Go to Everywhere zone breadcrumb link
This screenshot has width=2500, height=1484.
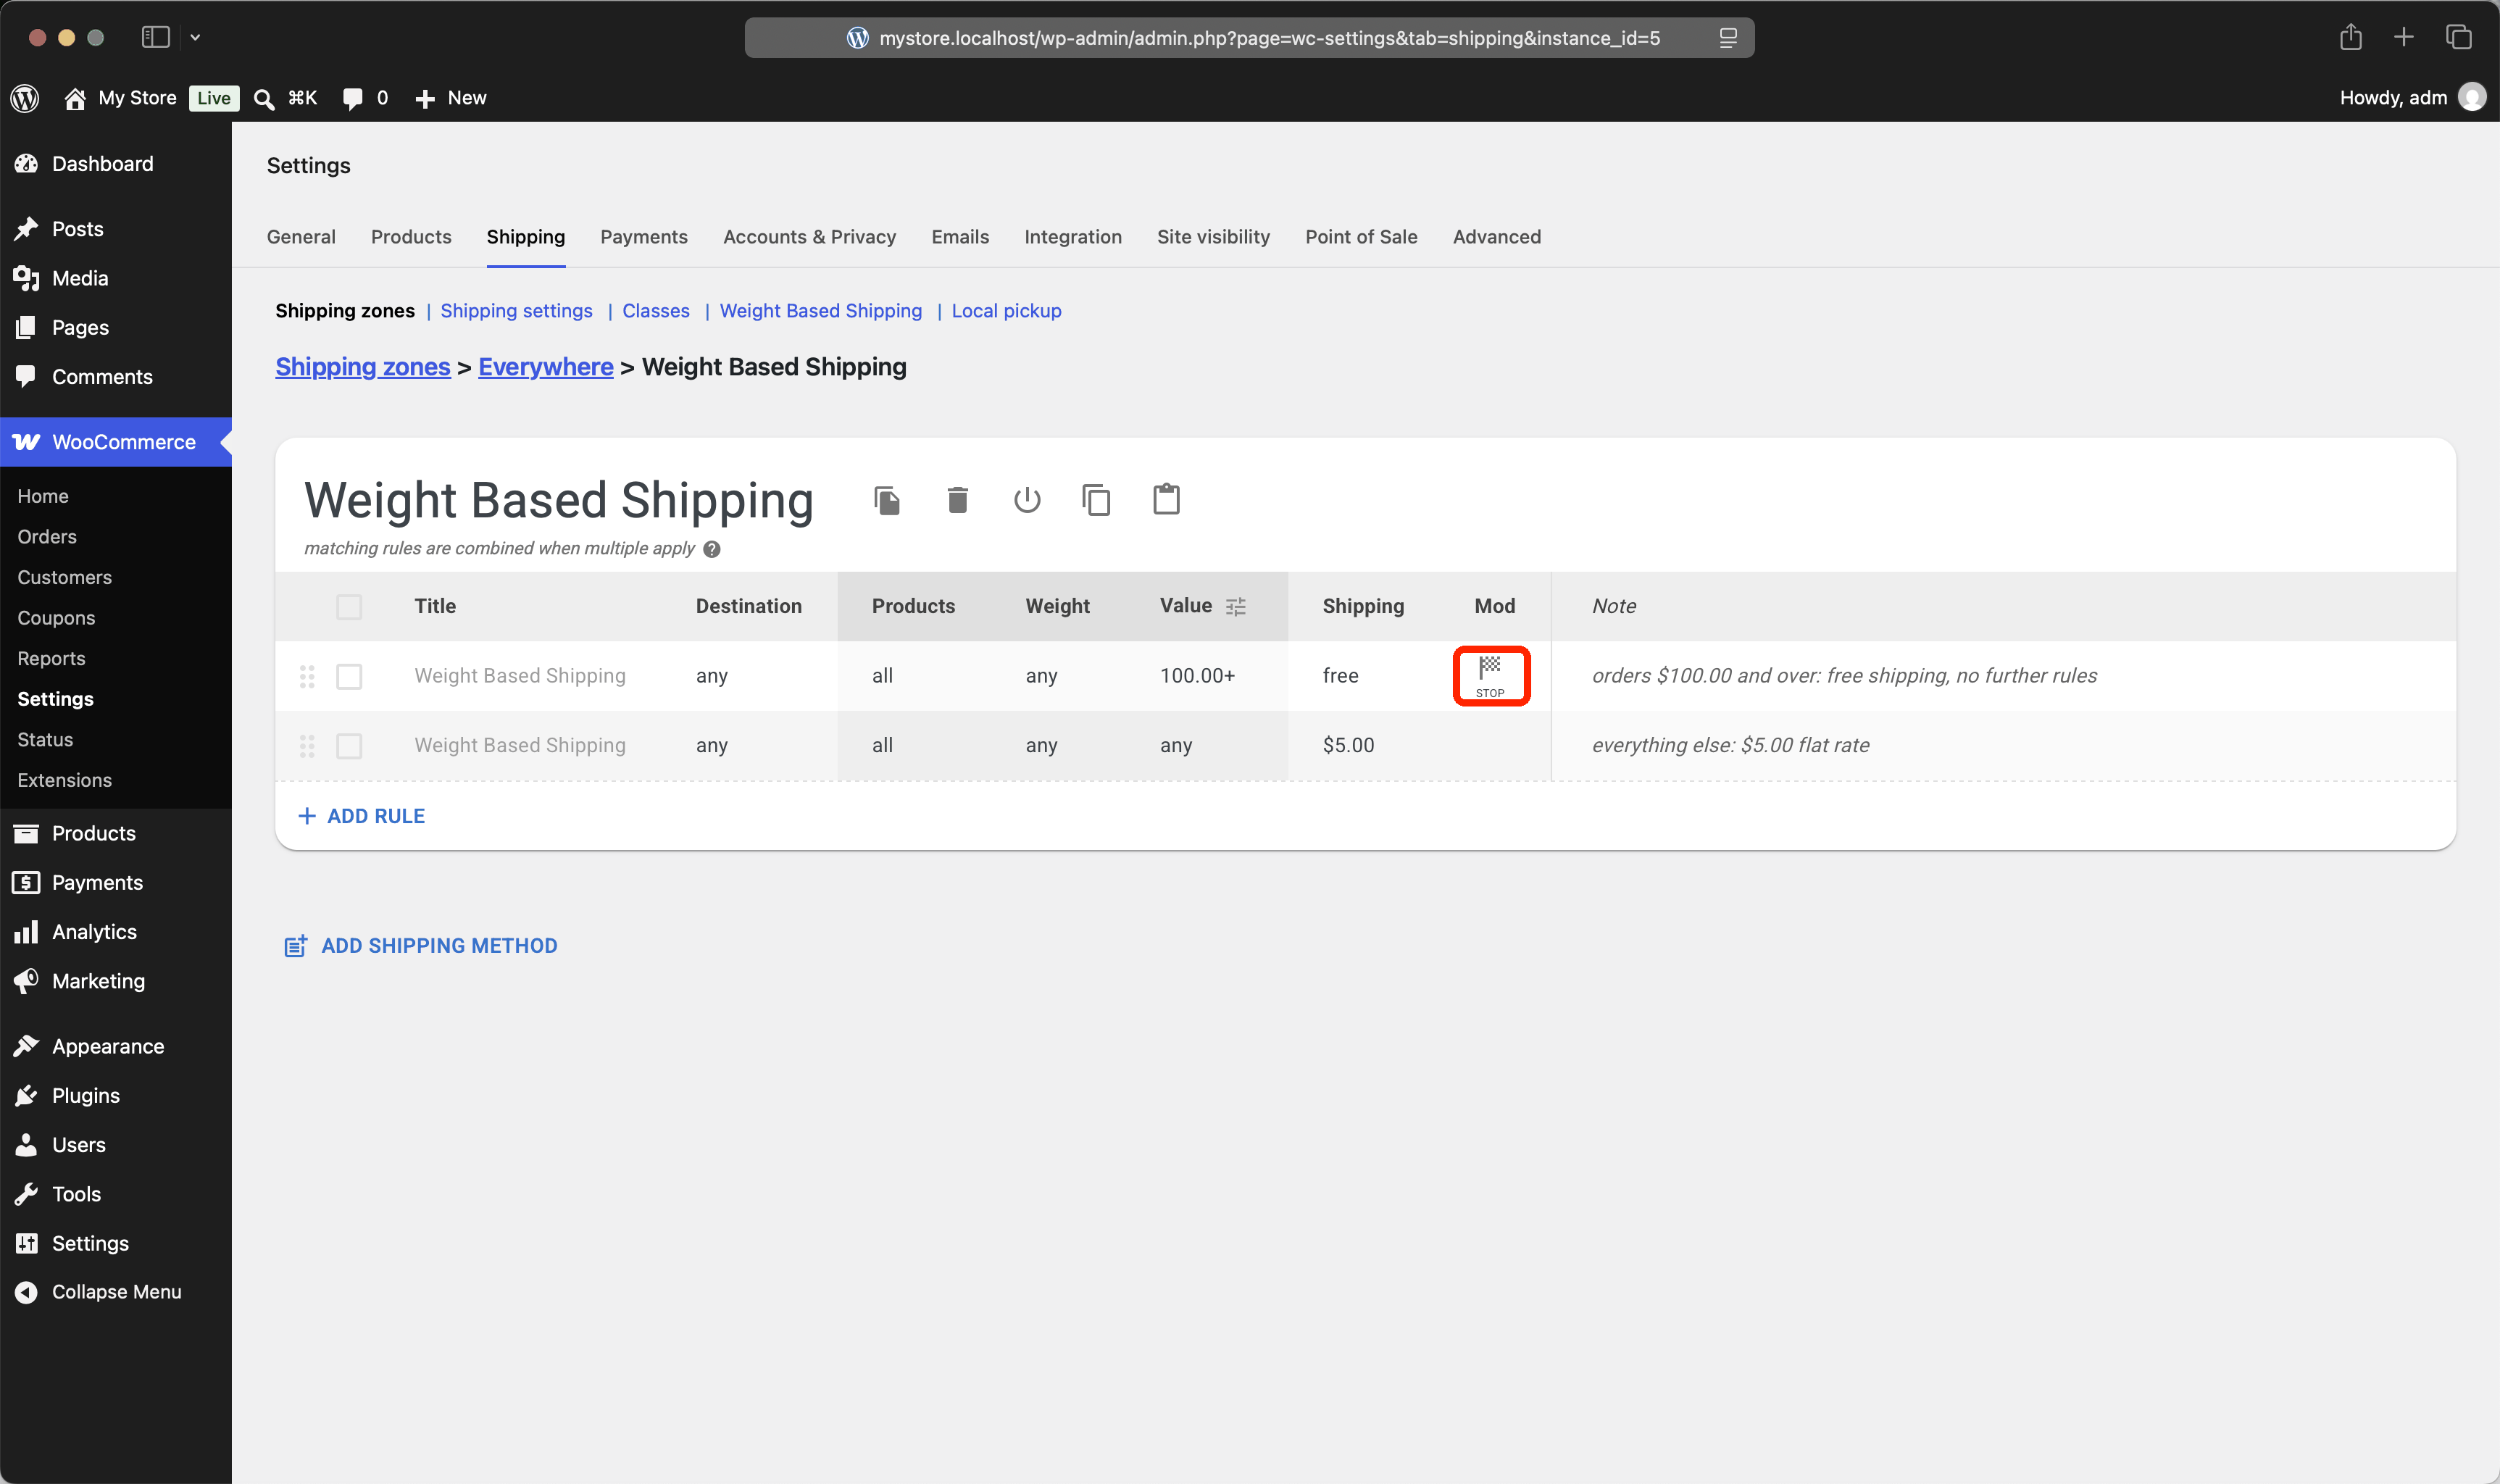pos(546,367)
